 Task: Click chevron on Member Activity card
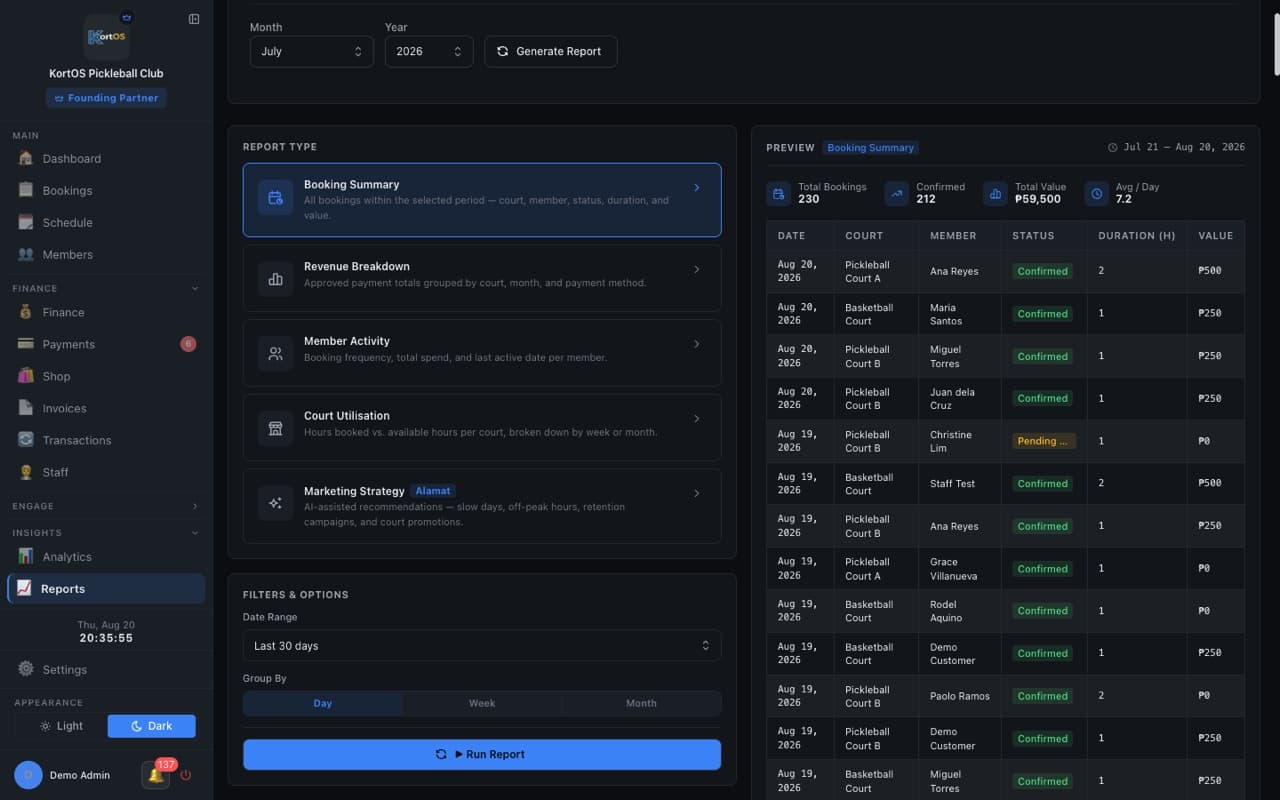coord(697,344)
